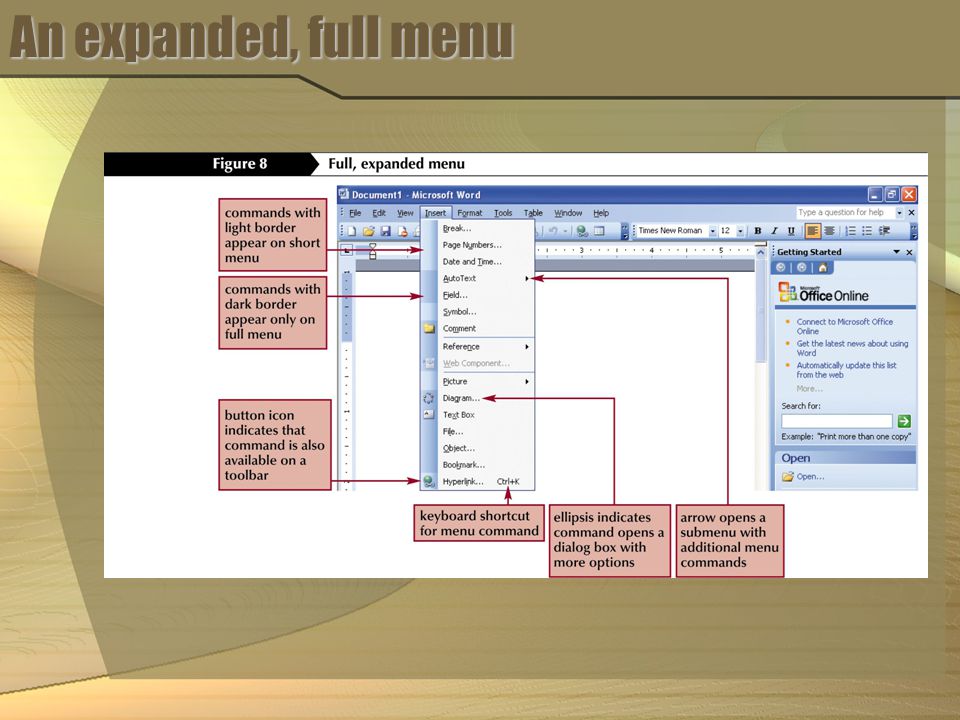Screen dimensions: 960x720
Task: Click the Permission icon next to Save
Action: pyautogui.click(x=402, y=231)
